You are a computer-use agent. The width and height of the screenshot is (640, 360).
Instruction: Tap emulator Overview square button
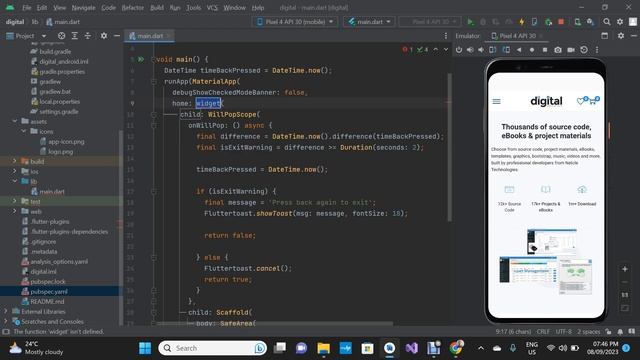point(544,49)
